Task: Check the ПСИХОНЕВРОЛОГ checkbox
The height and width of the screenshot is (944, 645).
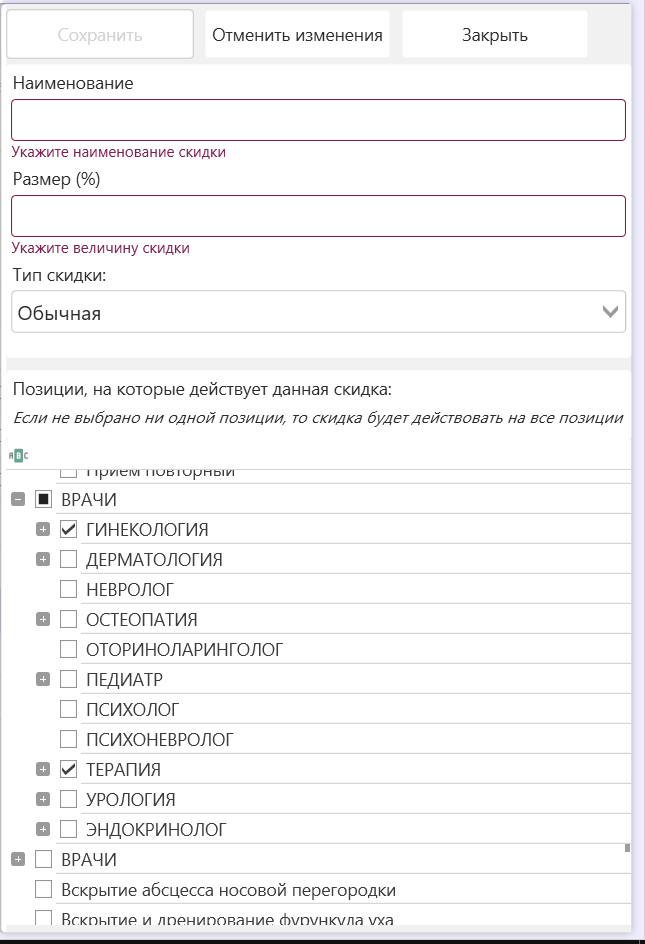Action: point(69,739)
